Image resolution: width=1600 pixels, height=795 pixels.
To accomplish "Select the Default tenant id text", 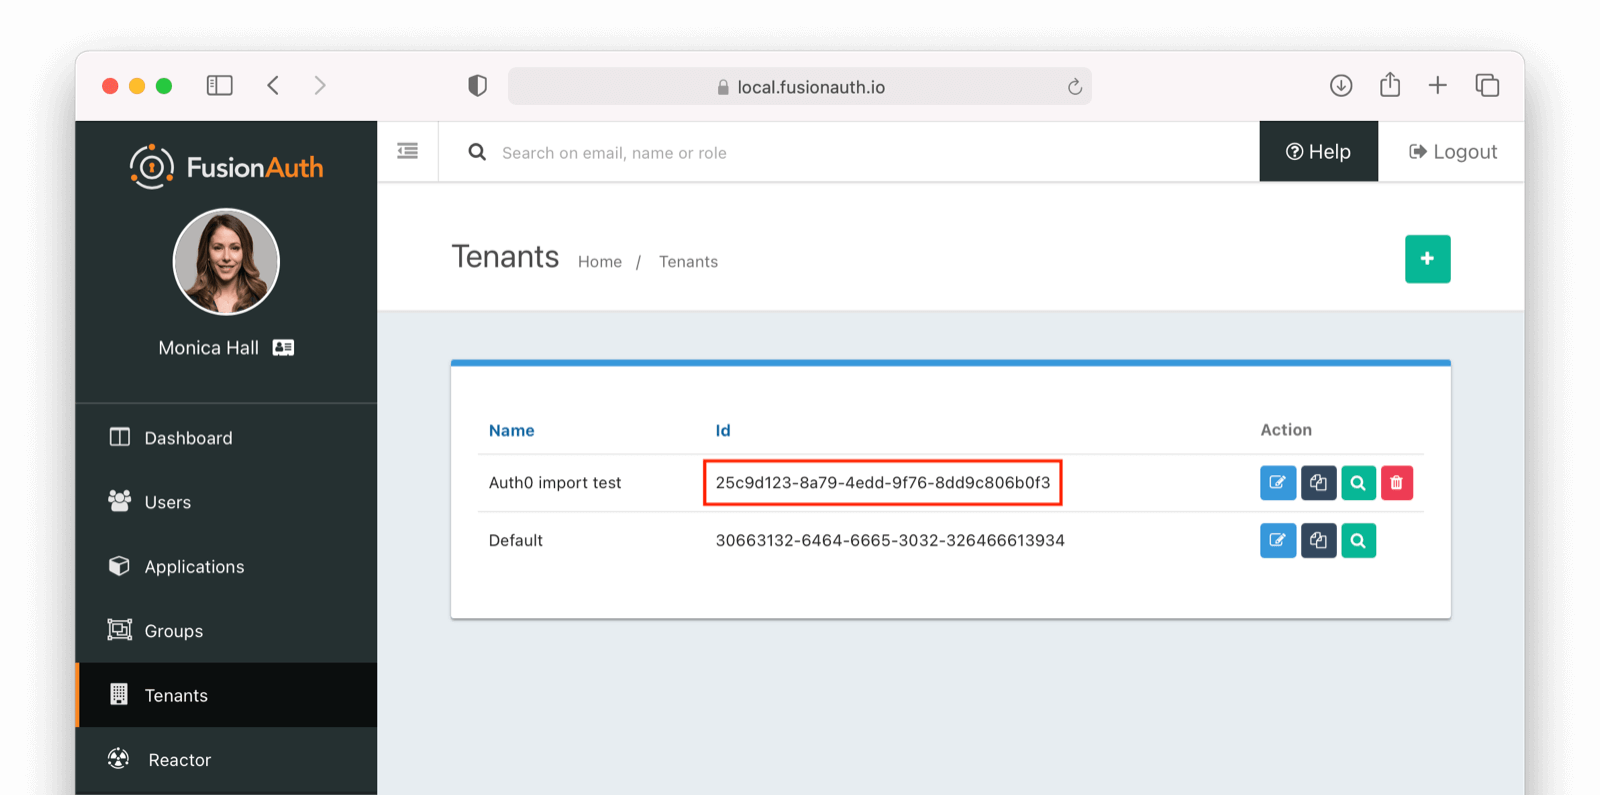I will pyautogui.click(x=890, y=541).
